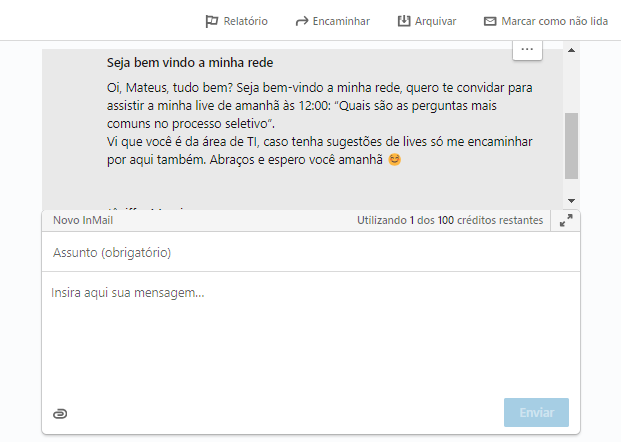This screenshot has height=442, width=621.
Task: Attach a file with the paperclip icon
Action: [x=60, y=413]
